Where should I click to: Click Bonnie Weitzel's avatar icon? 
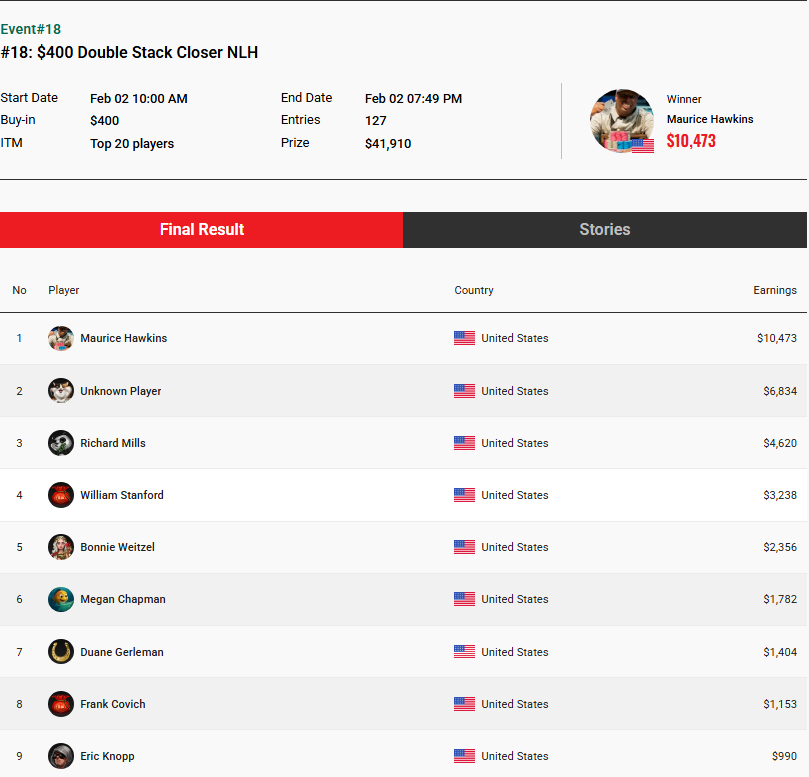pos(61,547)
